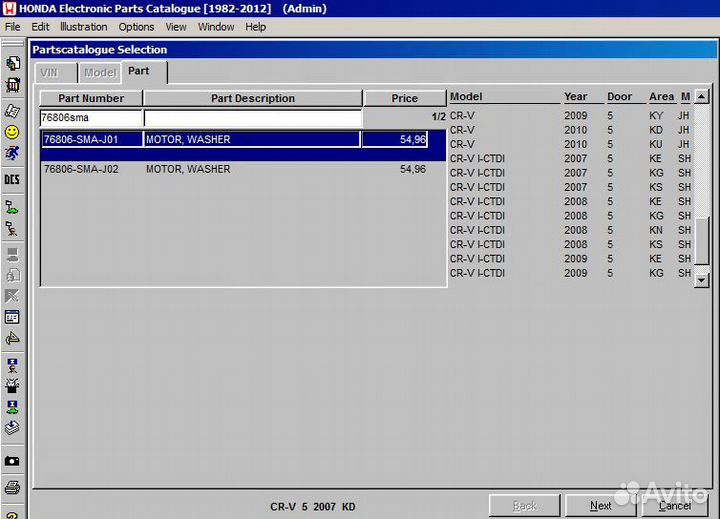Click the Part Number column header
This screenshot has width=720, height=519.
(91, 98)
